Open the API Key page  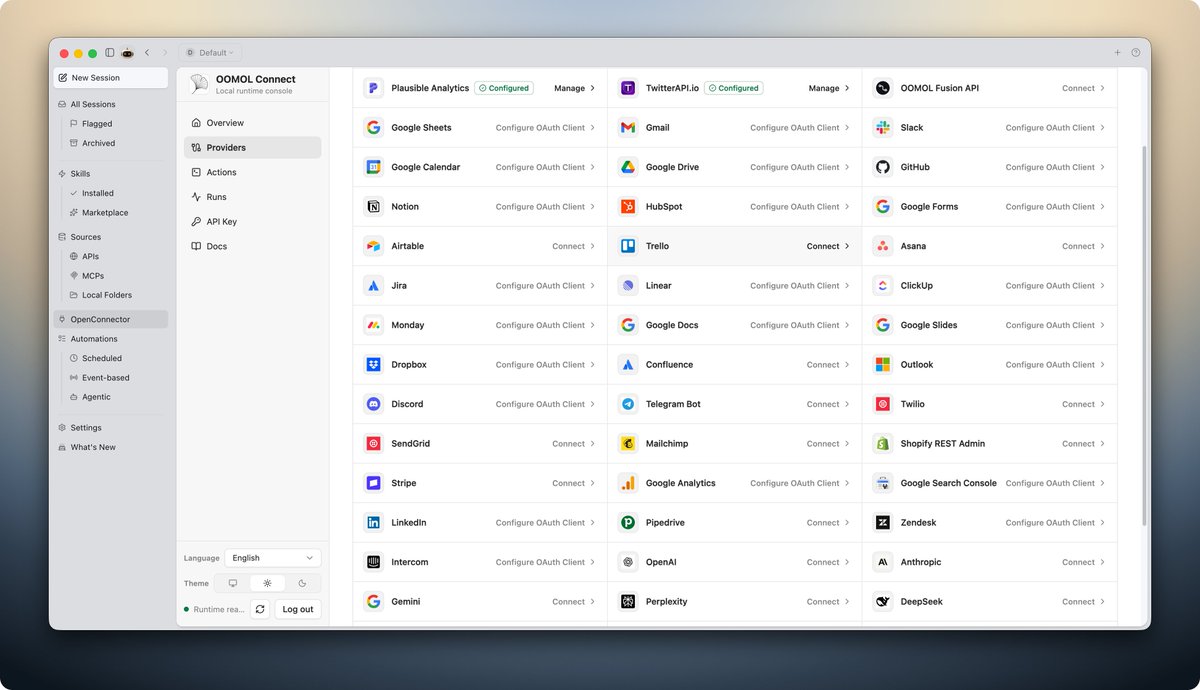(252, 222)
